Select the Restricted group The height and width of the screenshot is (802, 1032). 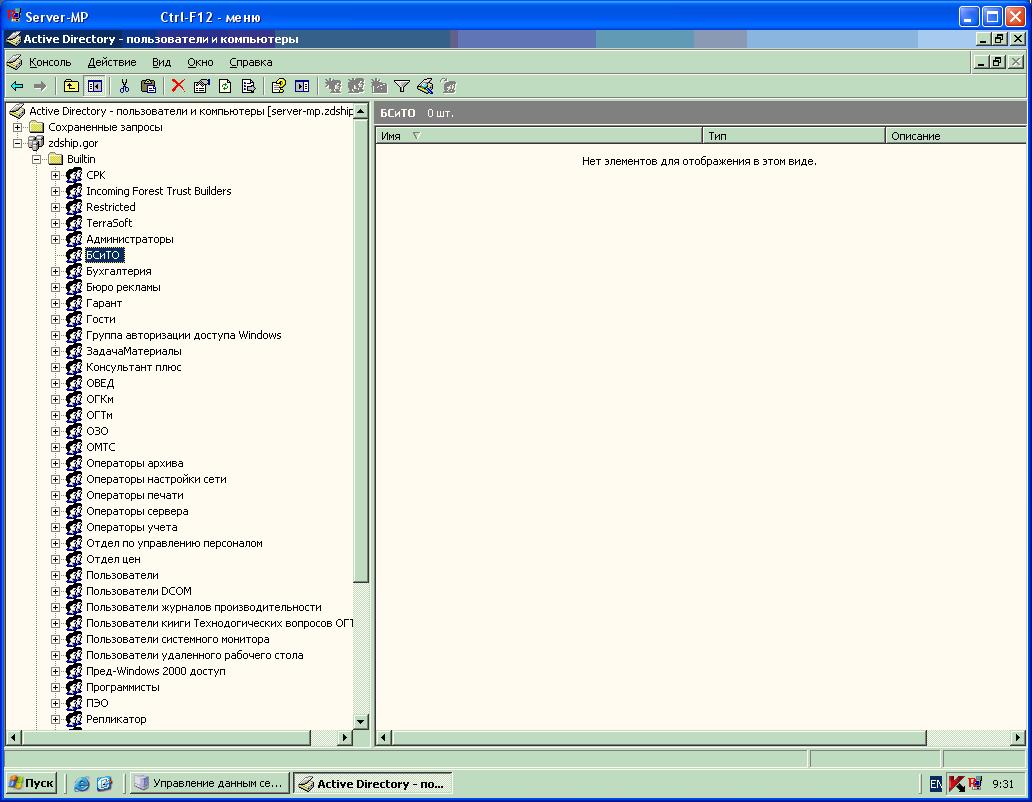click(x=111, y=207)
